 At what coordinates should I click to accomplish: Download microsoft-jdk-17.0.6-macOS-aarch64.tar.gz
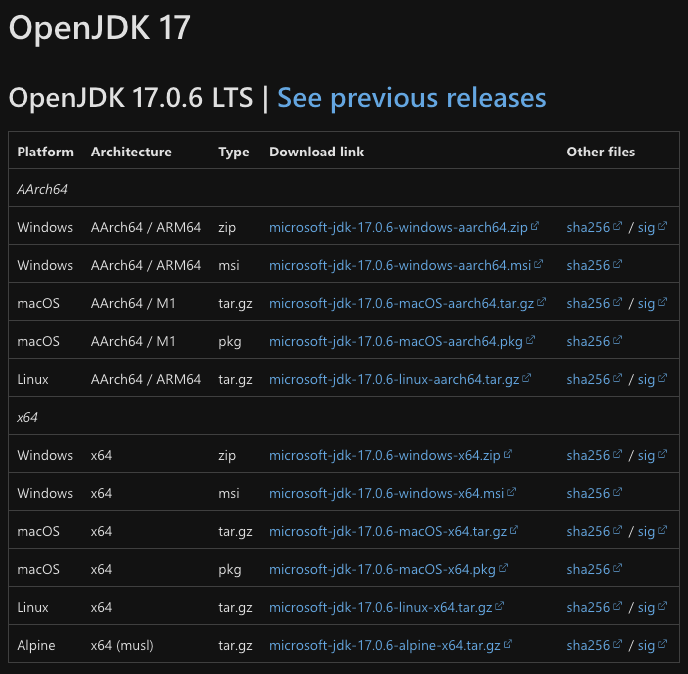click(x=407, y=304)
